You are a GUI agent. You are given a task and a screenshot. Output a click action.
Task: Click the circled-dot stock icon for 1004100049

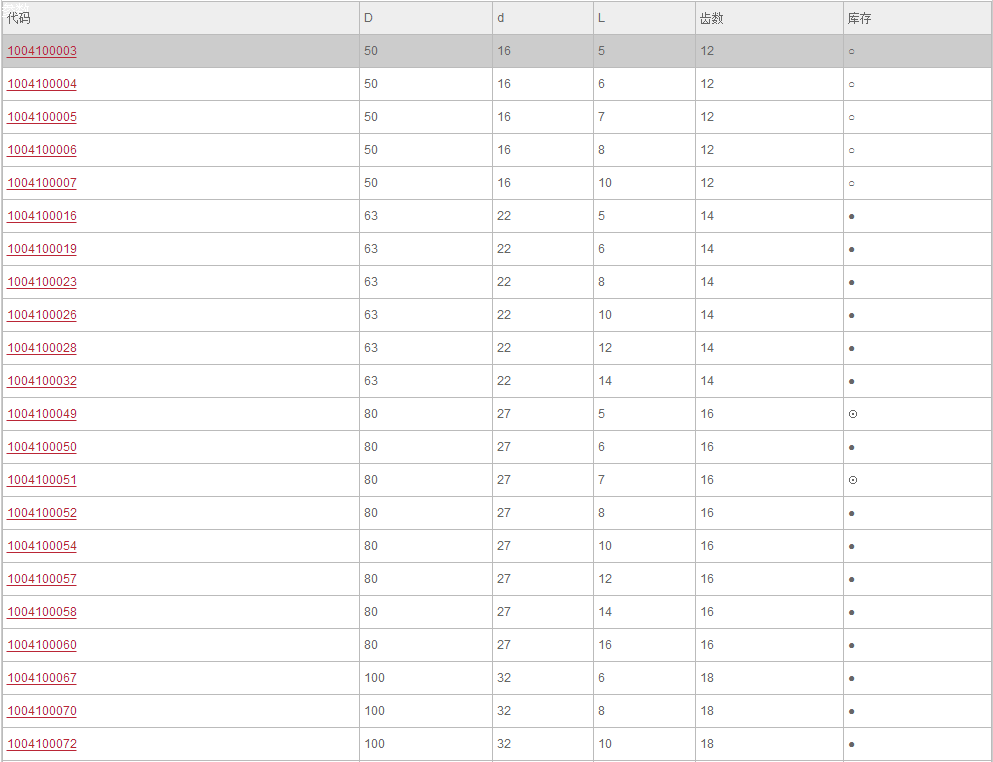(852, 414)
